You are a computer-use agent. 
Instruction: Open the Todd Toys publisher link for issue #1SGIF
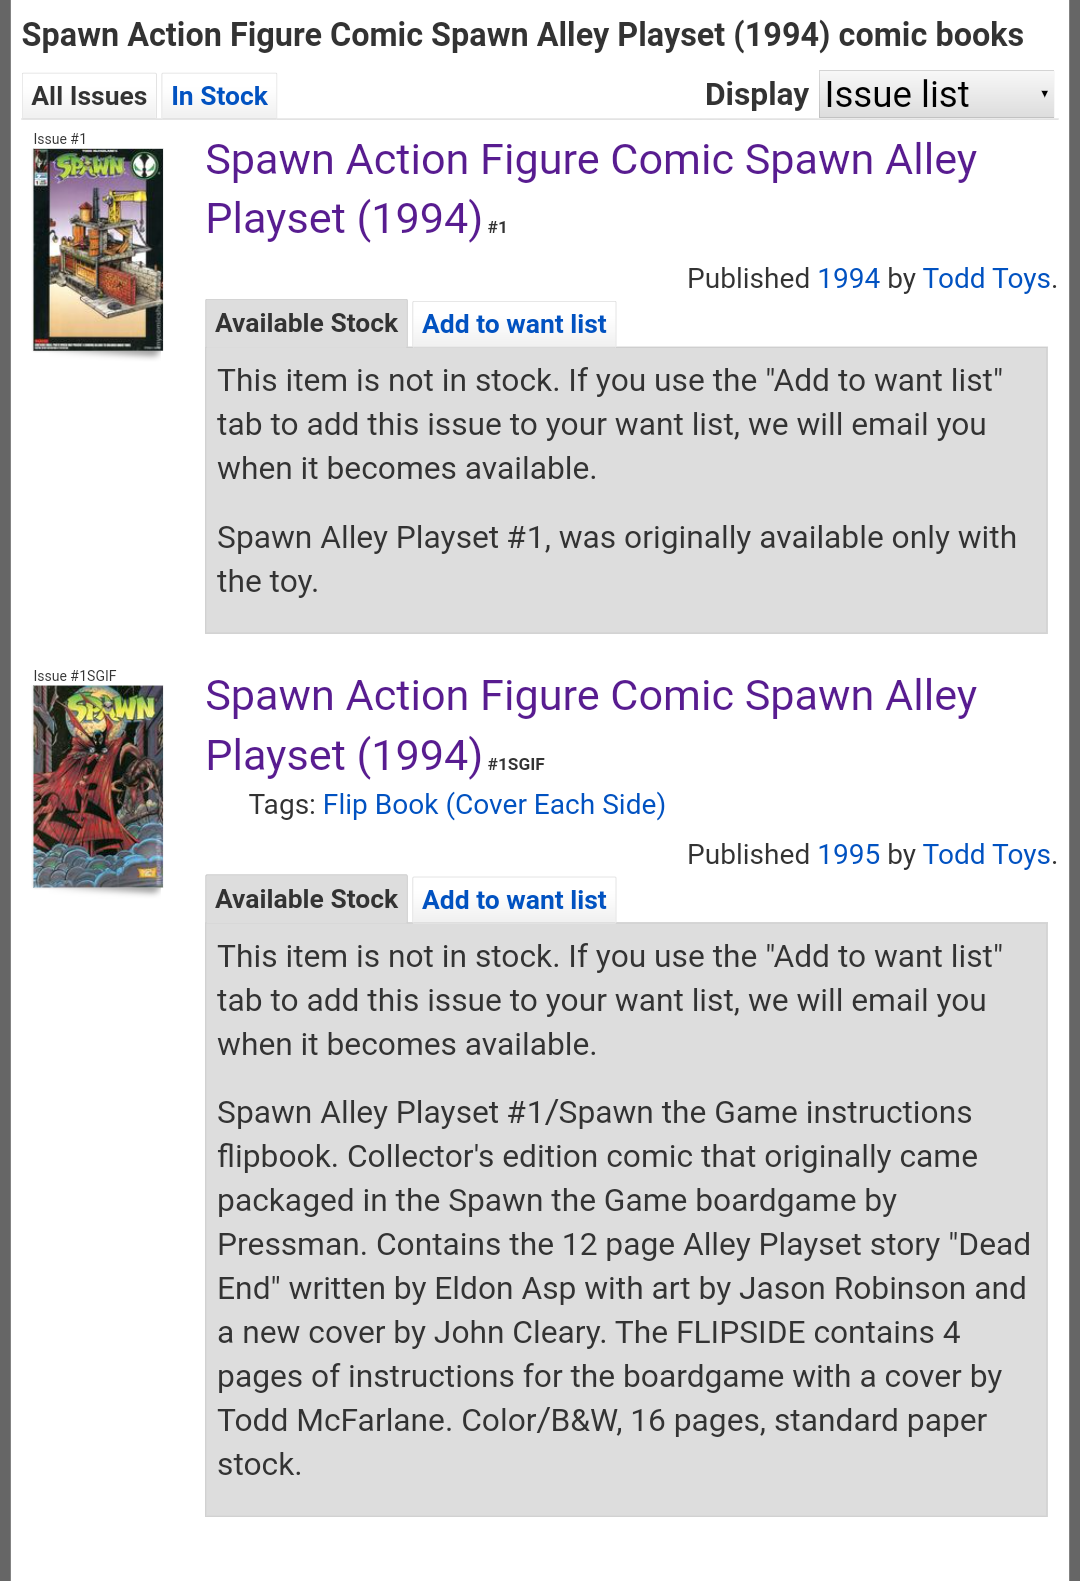(x=986, y=854)
